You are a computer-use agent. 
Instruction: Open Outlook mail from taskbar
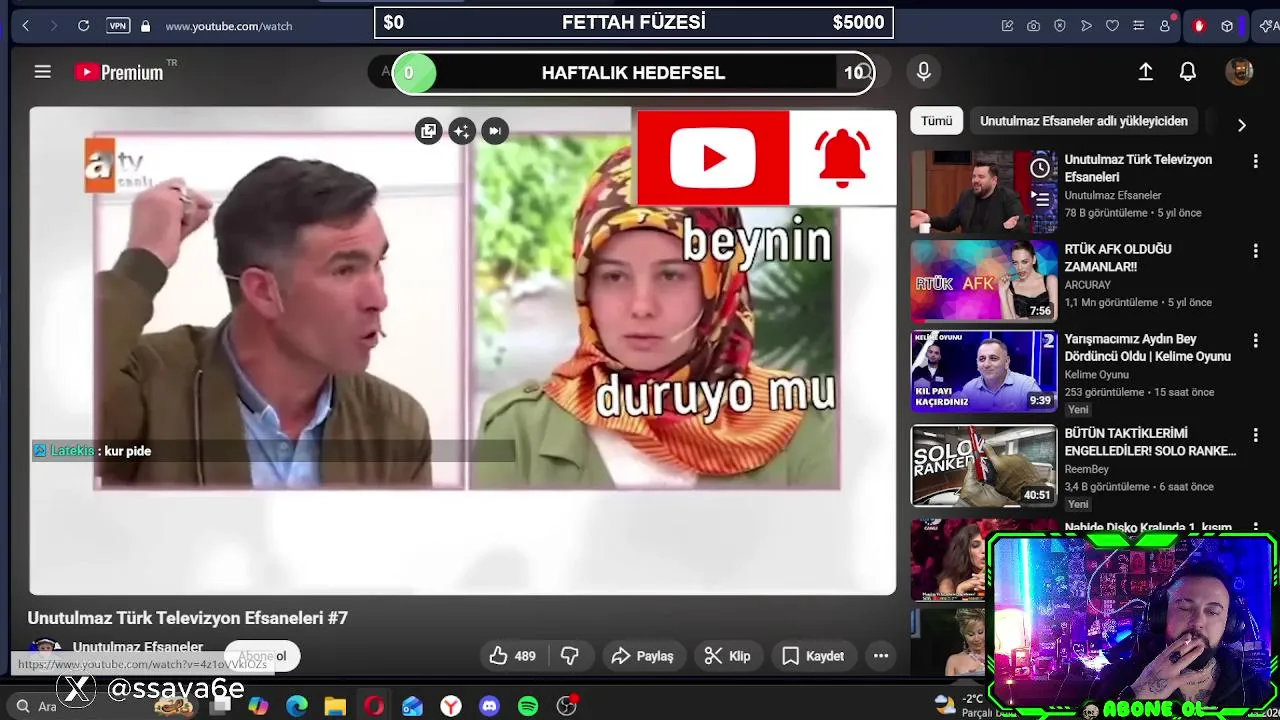[412, 706]
